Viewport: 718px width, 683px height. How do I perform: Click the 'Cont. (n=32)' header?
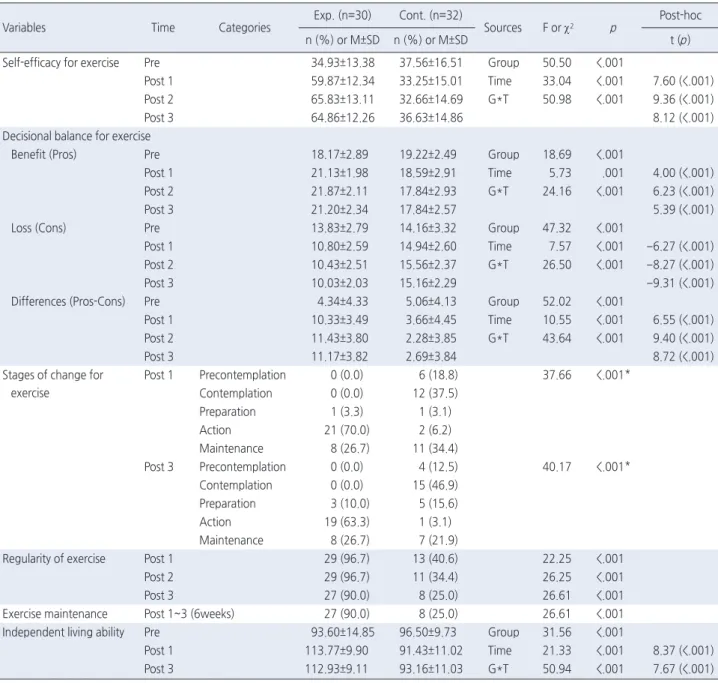(x=431, y=16)
